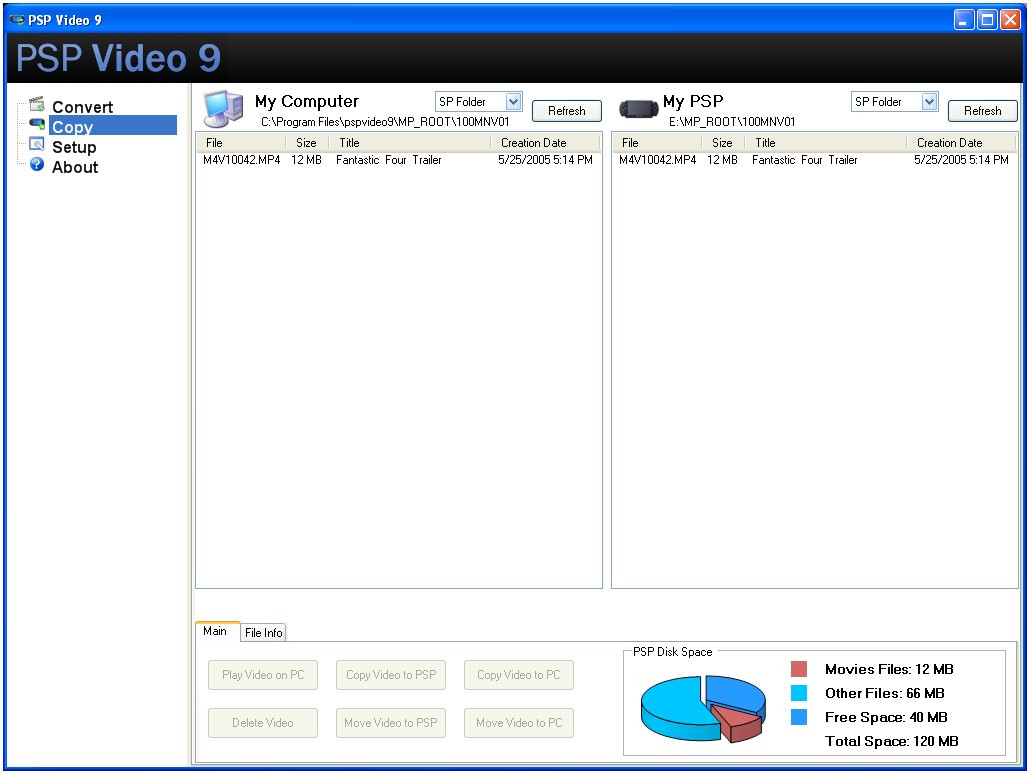
Task: Sort My PSP list by Title column
Action: coord(825,143)
